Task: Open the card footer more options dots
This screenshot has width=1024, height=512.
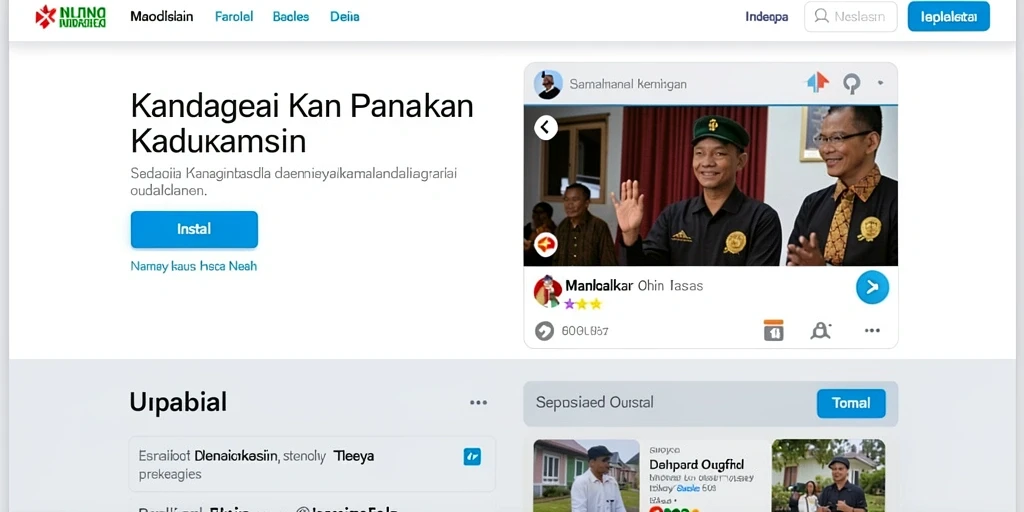Action: [x=872, y=330]
